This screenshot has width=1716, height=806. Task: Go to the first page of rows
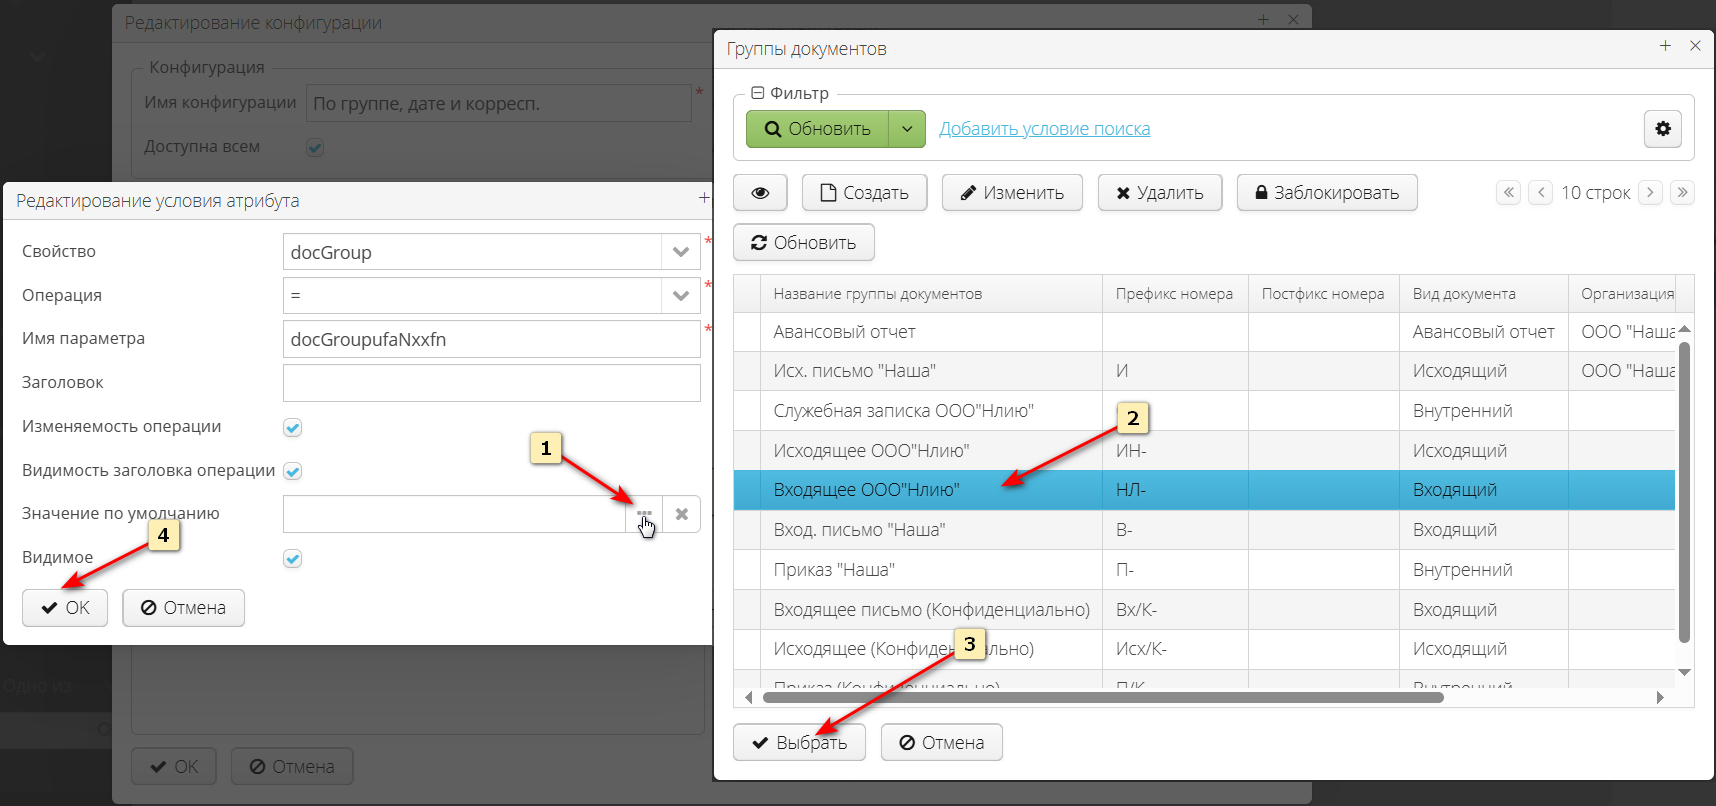tap(1509, 192)
